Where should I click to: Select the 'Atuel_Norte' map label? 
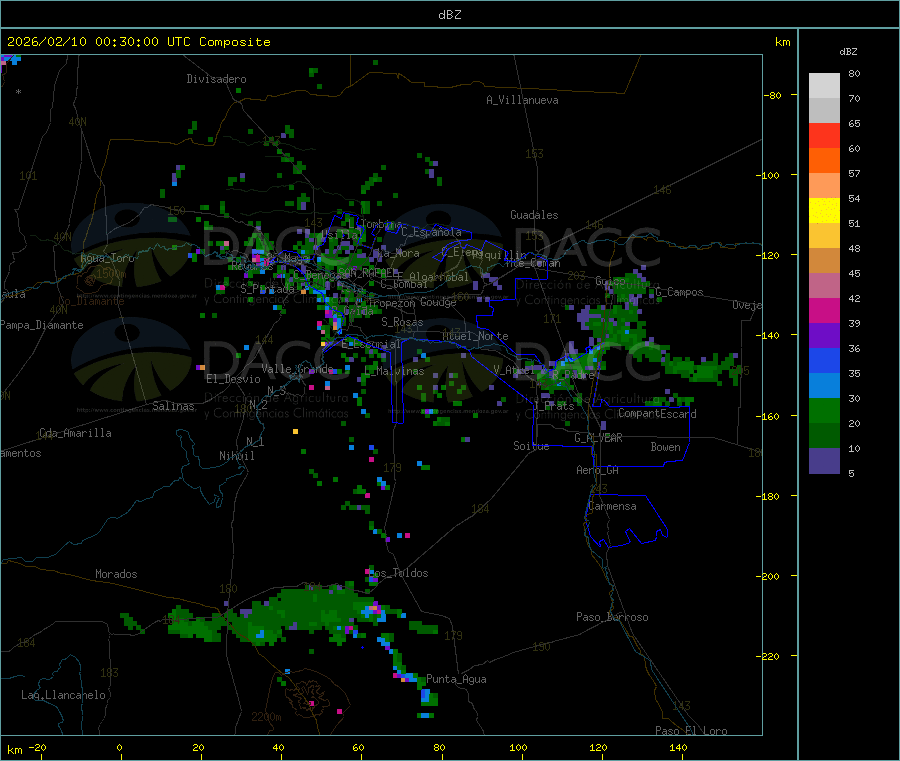point(475,336)
